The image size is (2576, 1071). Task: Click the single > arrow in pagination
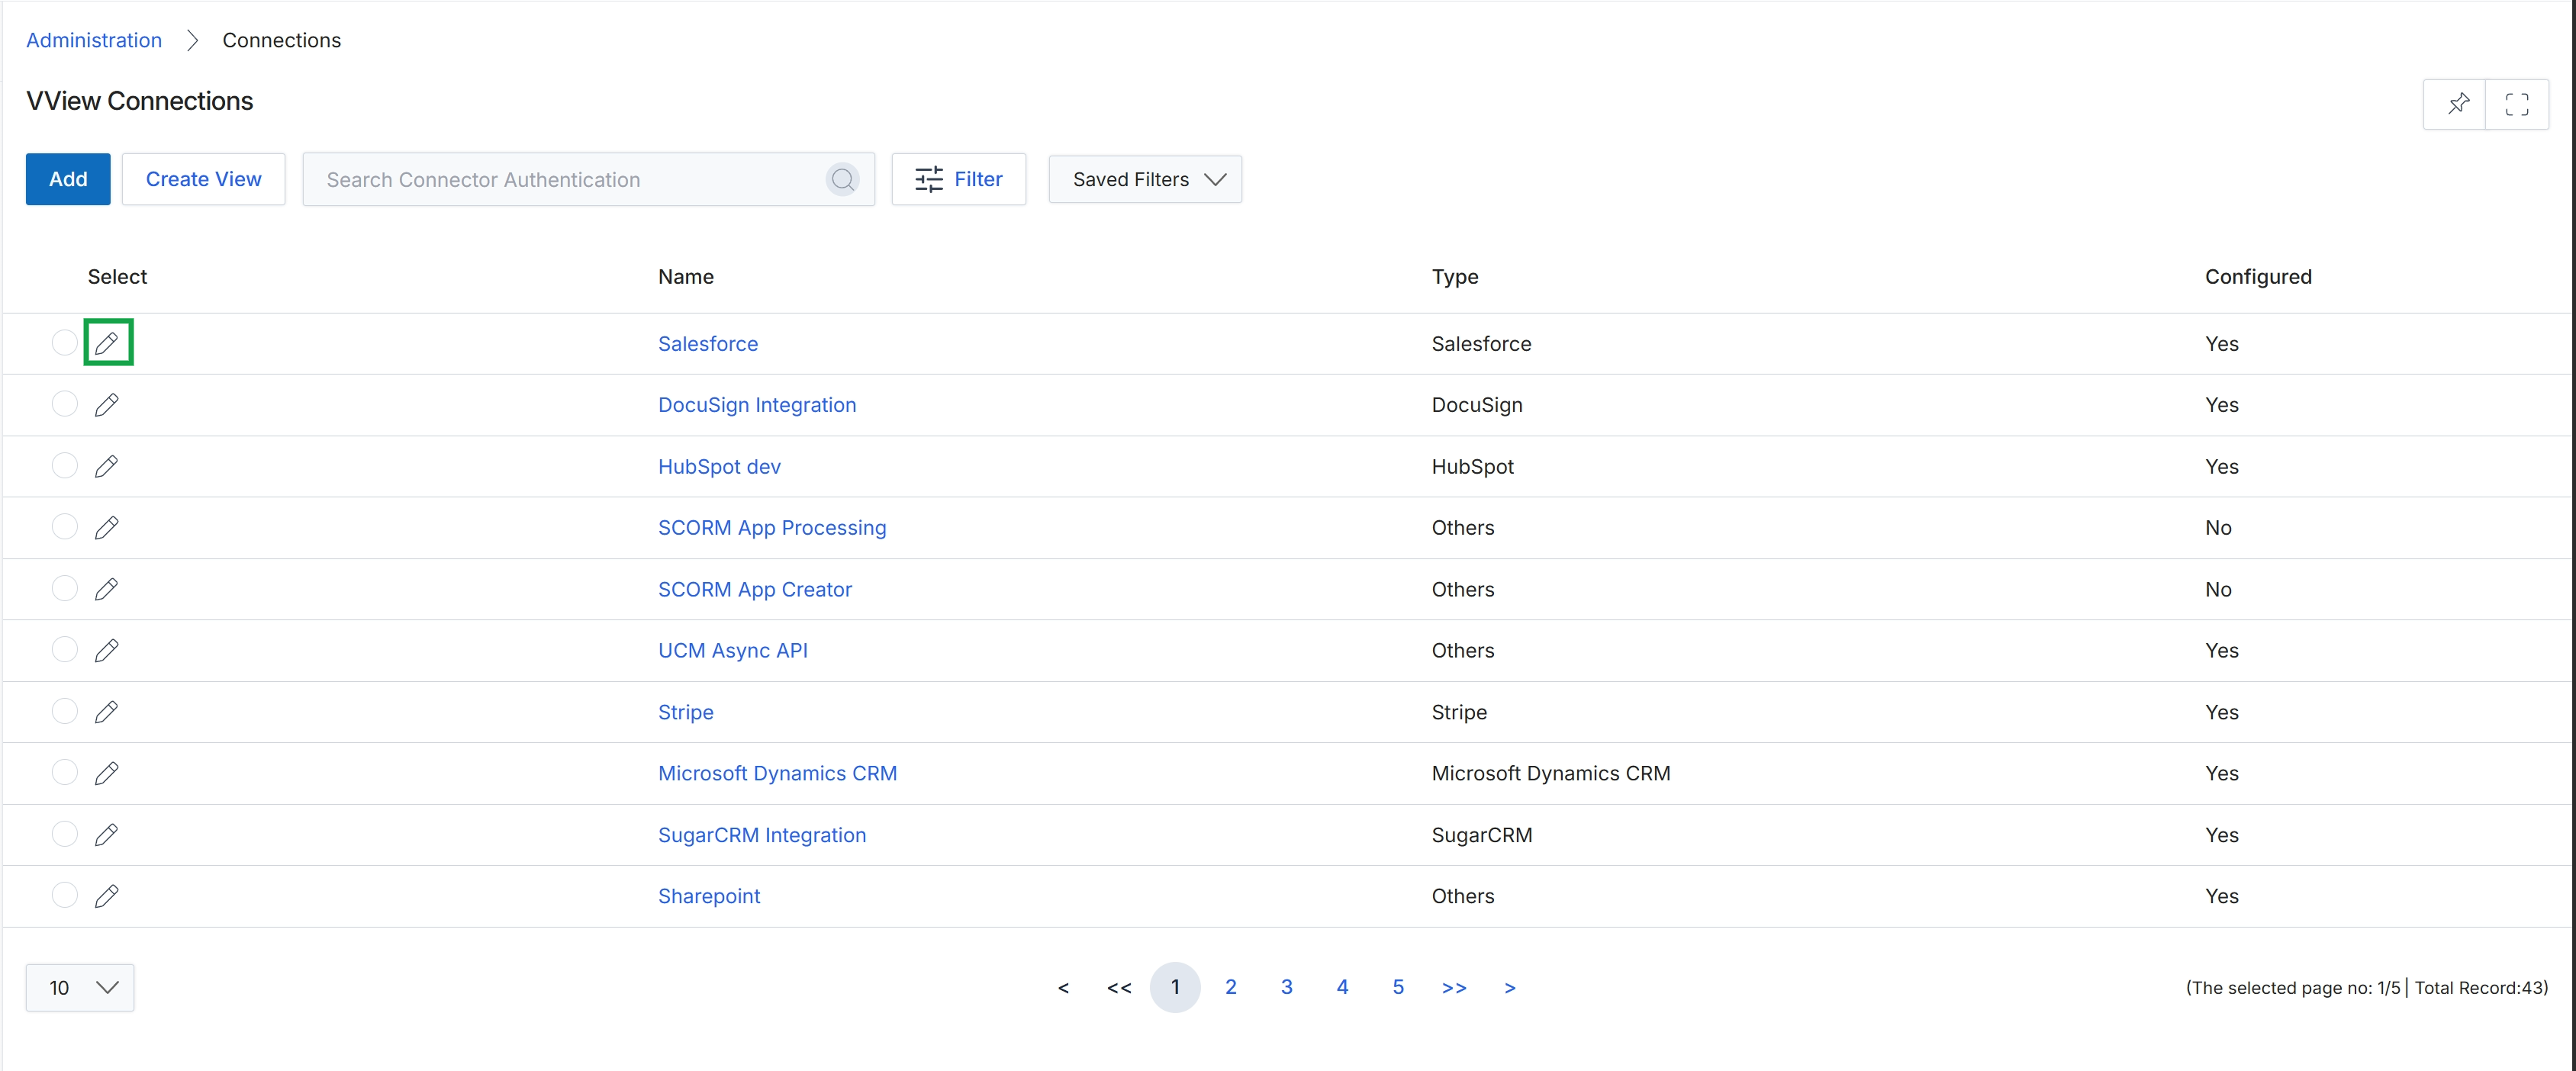point(1510,988)
